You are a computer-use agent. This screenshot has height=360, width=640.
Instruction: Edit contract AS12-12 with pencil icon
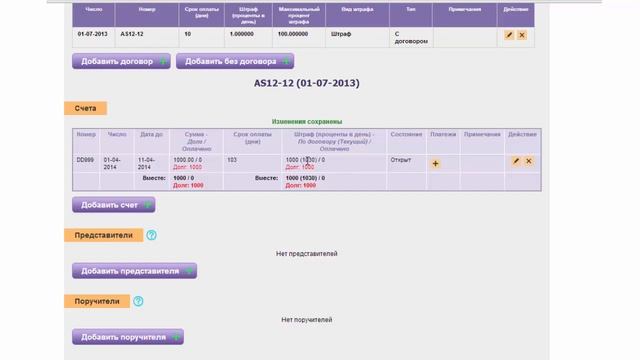pos(509,35)
